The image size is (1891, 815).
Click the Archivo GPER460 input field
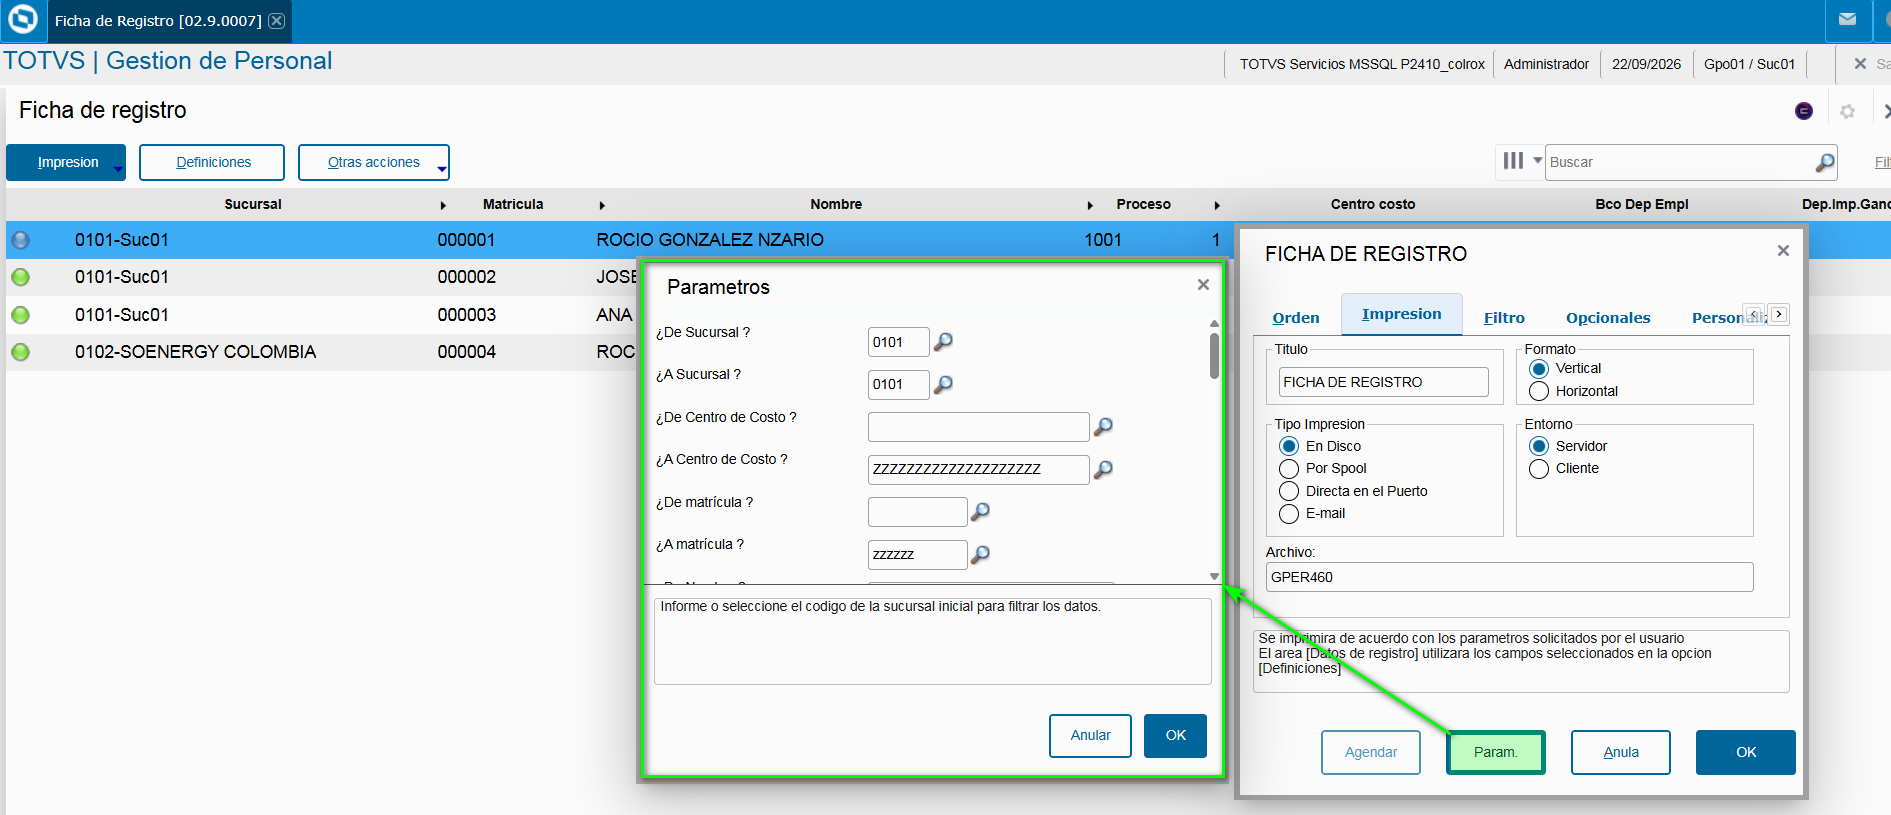click(x=1509, y=577)
